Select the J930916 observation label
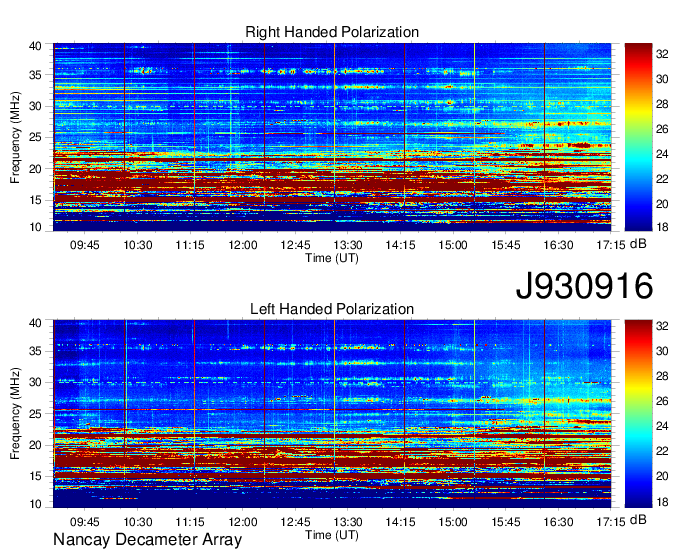This screenshot has width=680, height=552. [x=584, y=286]
